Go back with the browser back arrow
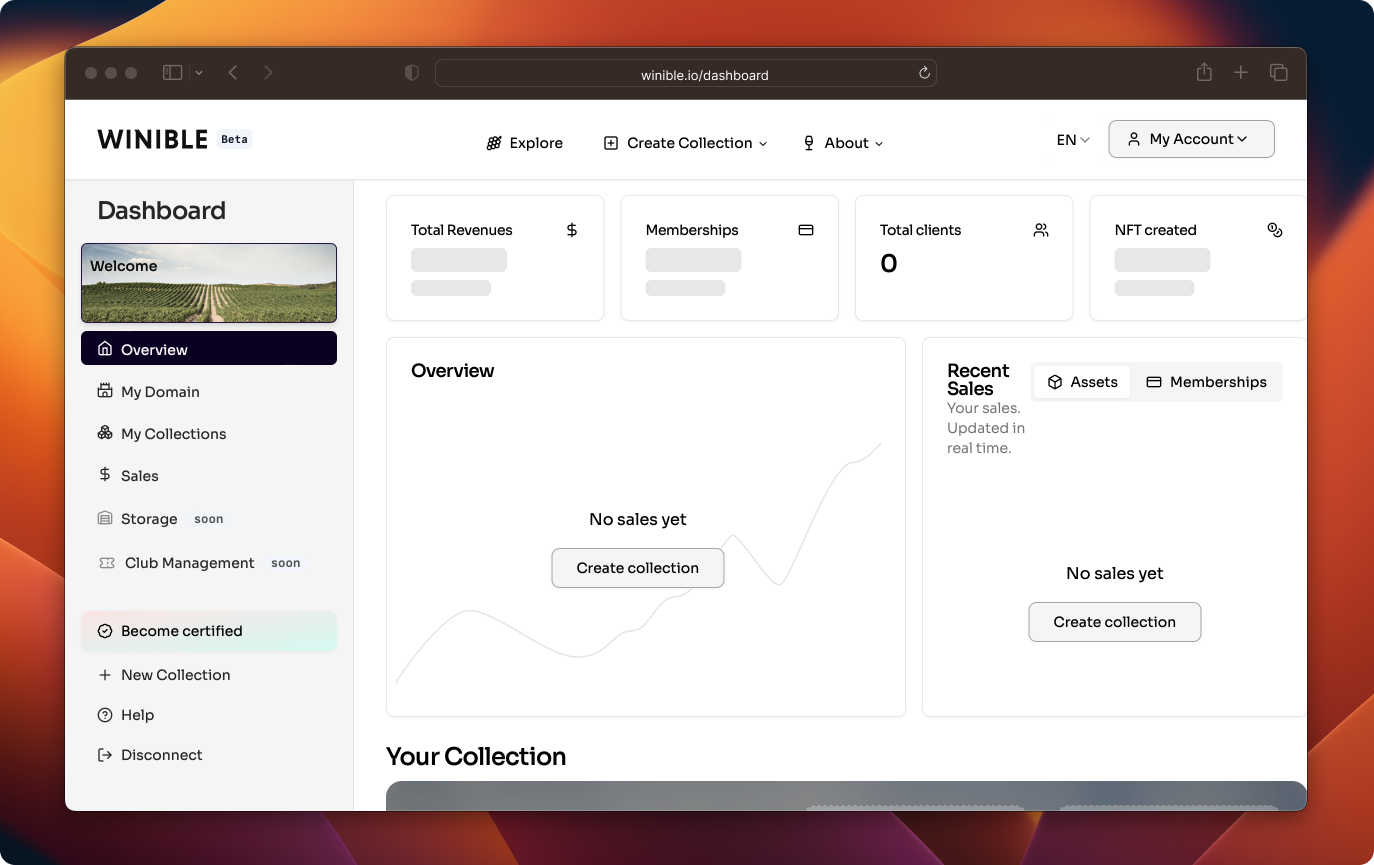Screen dimensions: 1374x865 click(x=232, y=73)
